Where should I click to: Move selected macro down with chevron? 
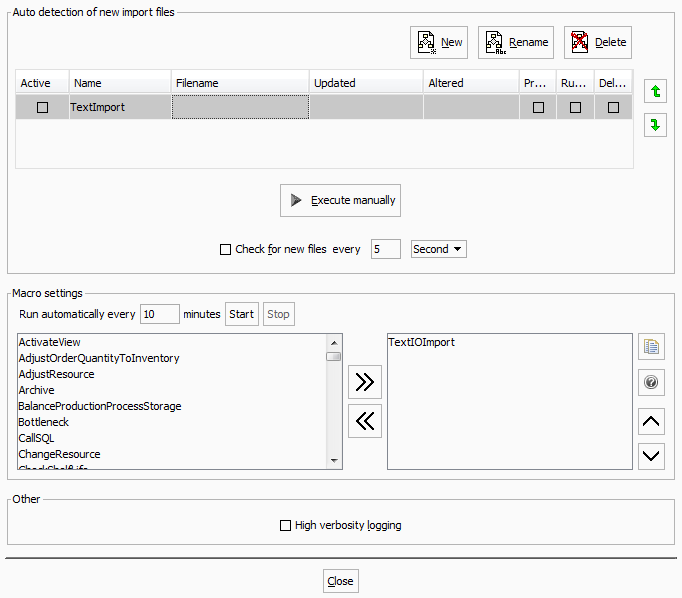pos(651,456)
